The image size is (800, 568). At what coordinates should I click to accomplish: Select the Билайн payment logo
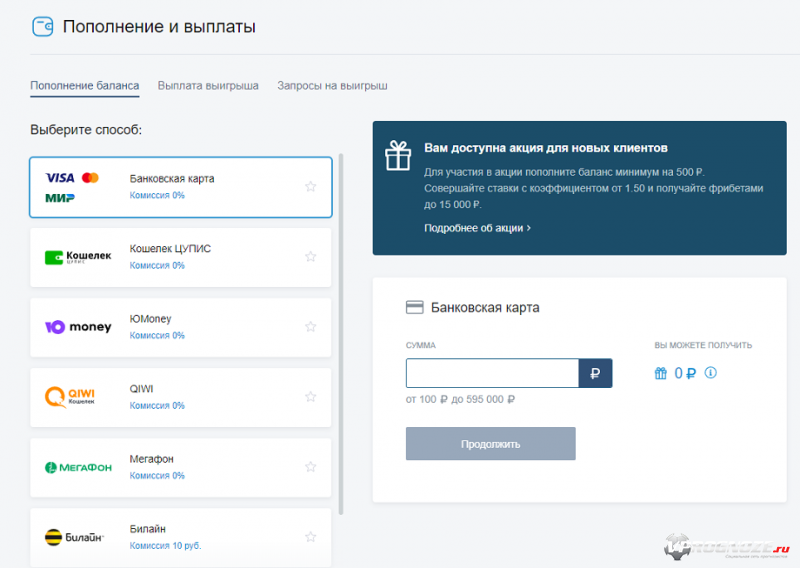(x=74, y=537)
